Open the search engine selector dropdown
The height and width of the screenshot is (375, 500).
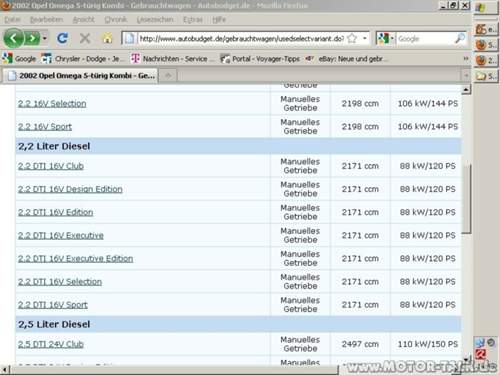pyautogui.click(x=386, y=39)
